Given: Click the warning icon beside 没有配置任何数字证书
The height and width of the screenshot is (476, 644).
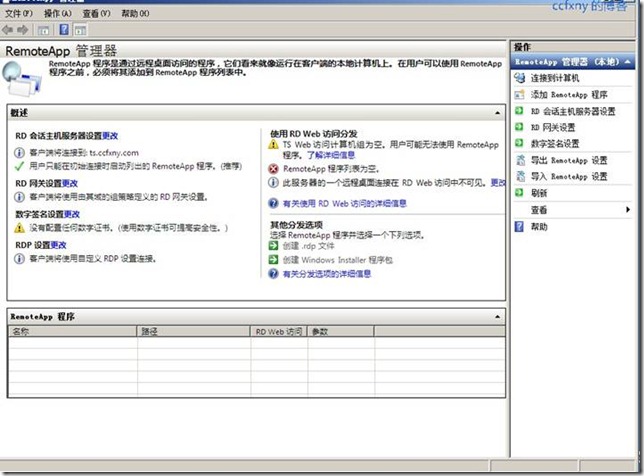Looking at the screenshot, I should point(19,228).
